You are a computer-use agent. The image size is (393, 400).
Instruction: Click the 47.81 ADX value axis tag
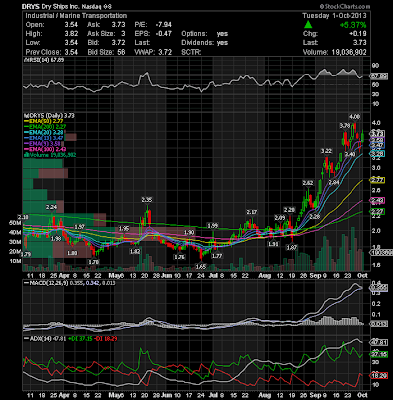pos(379,342)
